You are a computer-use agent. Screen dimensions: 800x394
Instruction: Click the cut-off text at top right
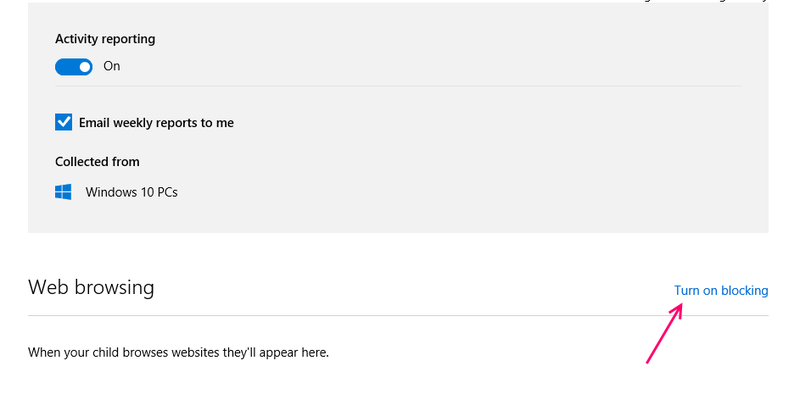[704, 1]
